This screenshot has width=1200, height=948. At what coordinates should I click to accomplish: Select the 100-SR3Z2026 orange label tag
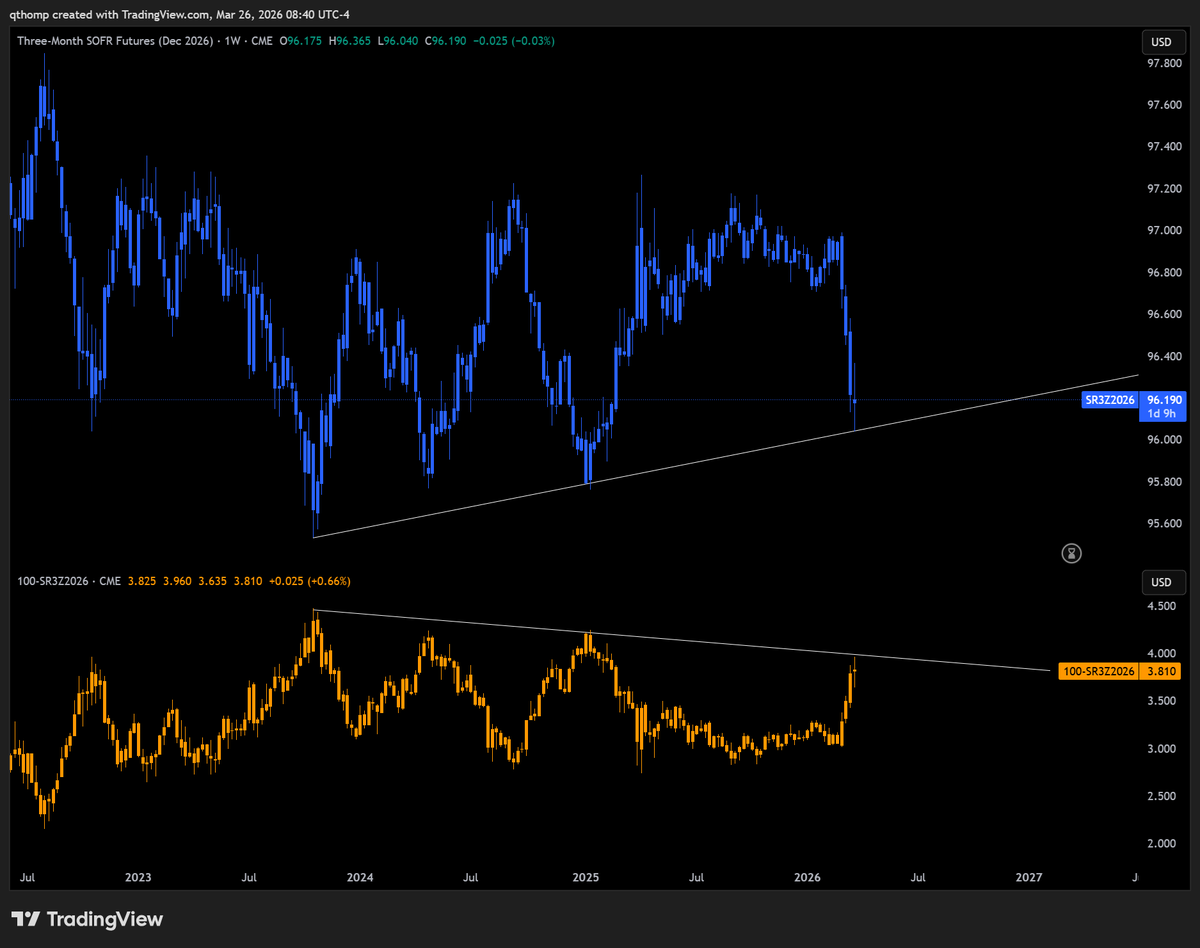pyautogui.click(x=1098, y=671)
